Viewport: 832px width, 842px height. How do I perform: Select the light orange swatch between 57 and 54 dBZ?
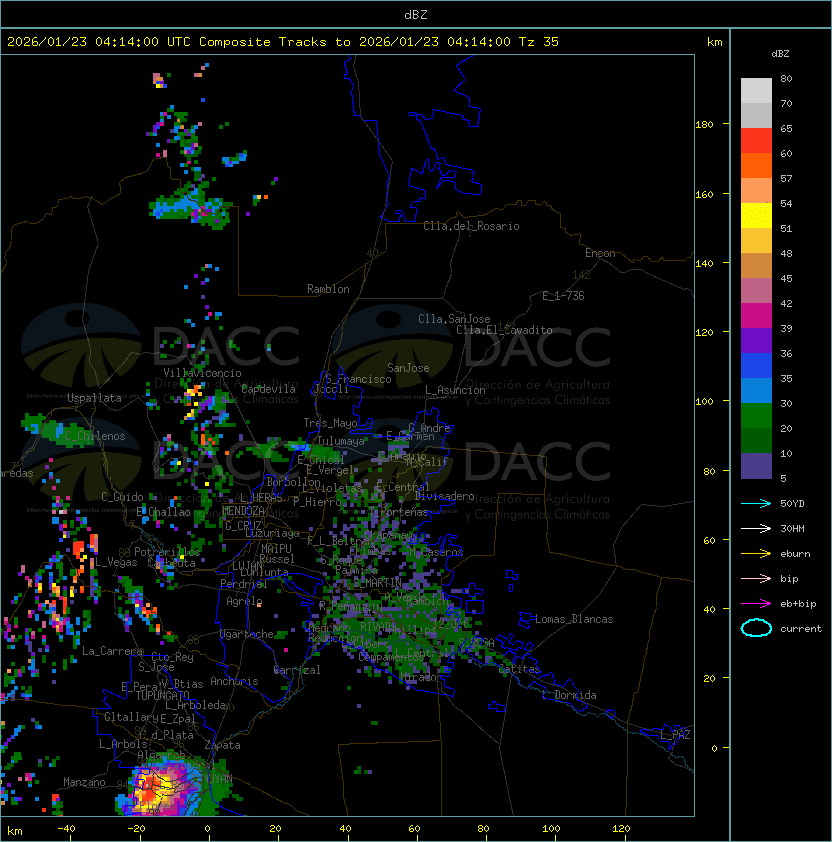756,191
